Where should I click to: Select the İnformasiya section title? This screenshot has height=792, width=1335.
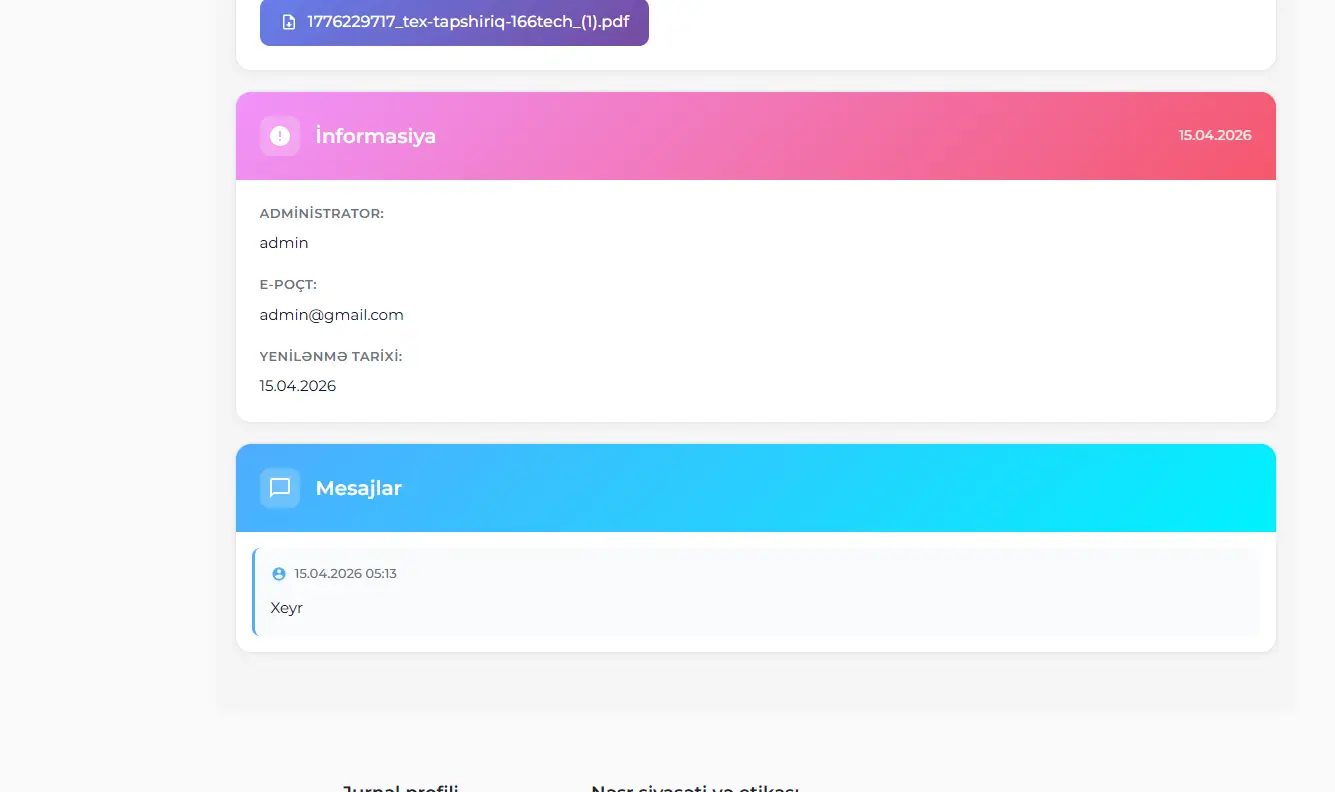coord(375,136)
